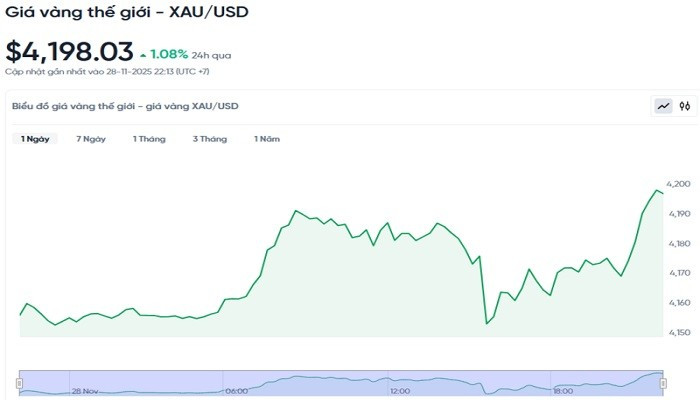Click the 28 Nov label in the navigator
This screenshot has height=400, width=700.
pyautogui.click(x=84, y=391)
